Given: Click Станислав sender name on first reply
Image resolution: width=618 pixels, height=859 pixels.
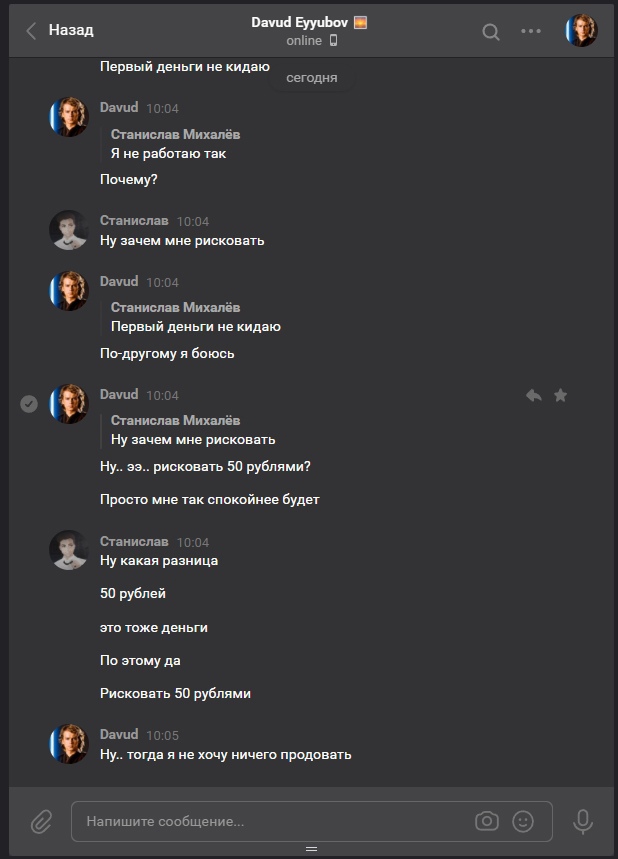Looking at the screenshot, I should 134,221.
